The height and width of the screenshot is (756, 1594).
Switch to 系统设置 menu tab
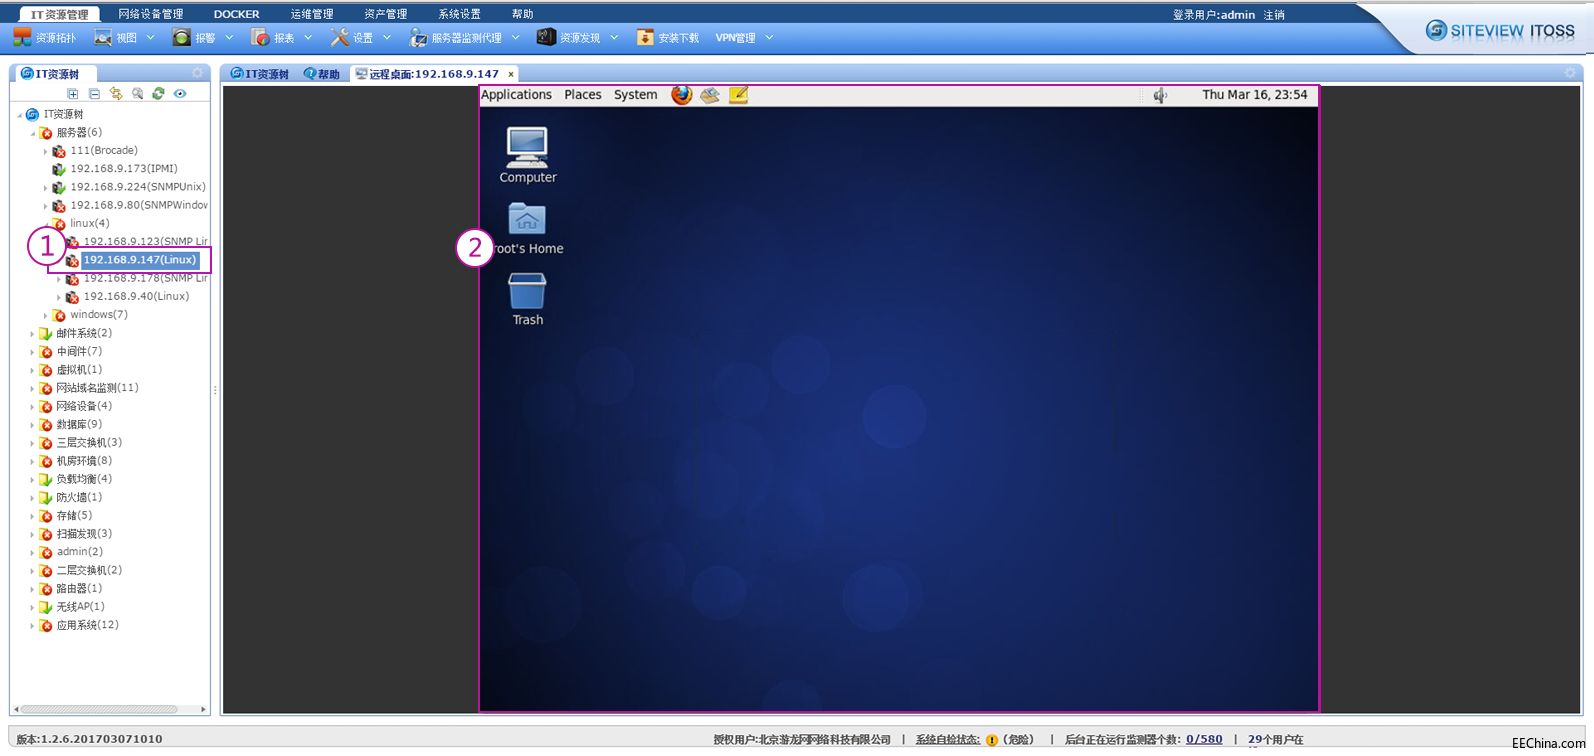tap(460, 14)
